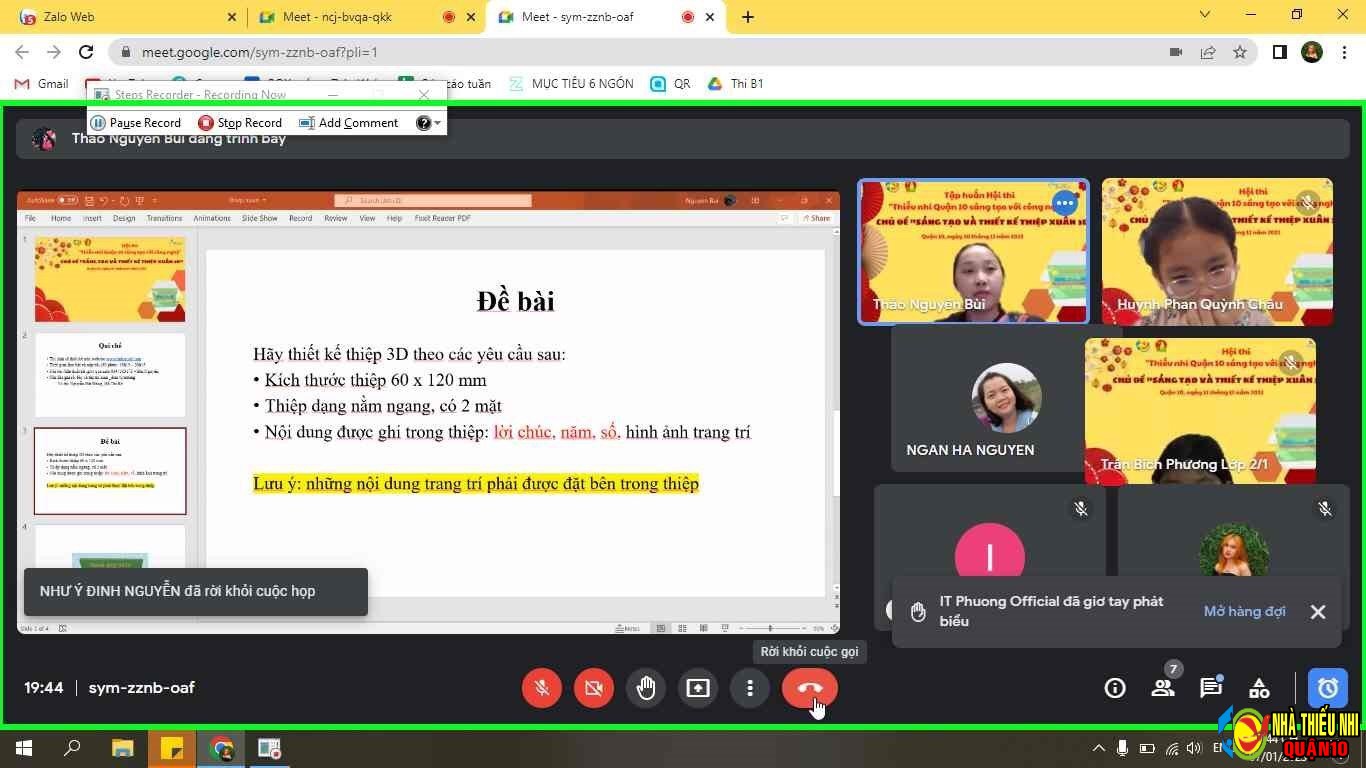Image resolution: width=1366 pixels, height=768 pixels.
Task: Go back in browser history
Action: (22, 52)
